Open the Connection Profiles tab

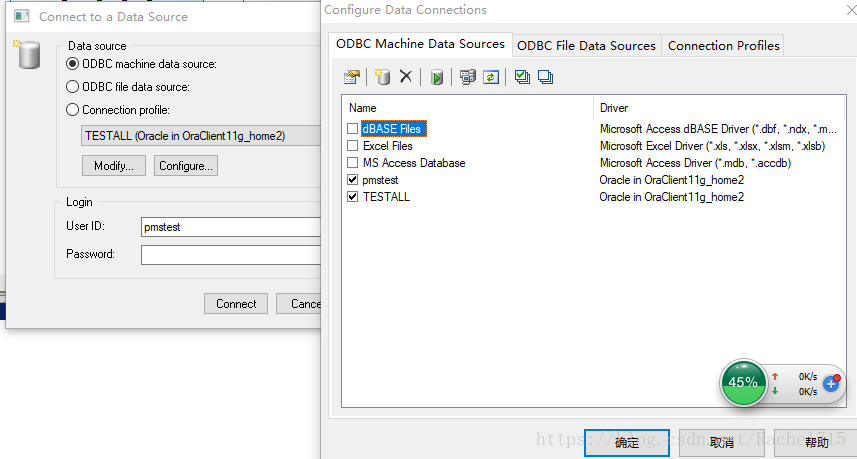coord(723,45)
